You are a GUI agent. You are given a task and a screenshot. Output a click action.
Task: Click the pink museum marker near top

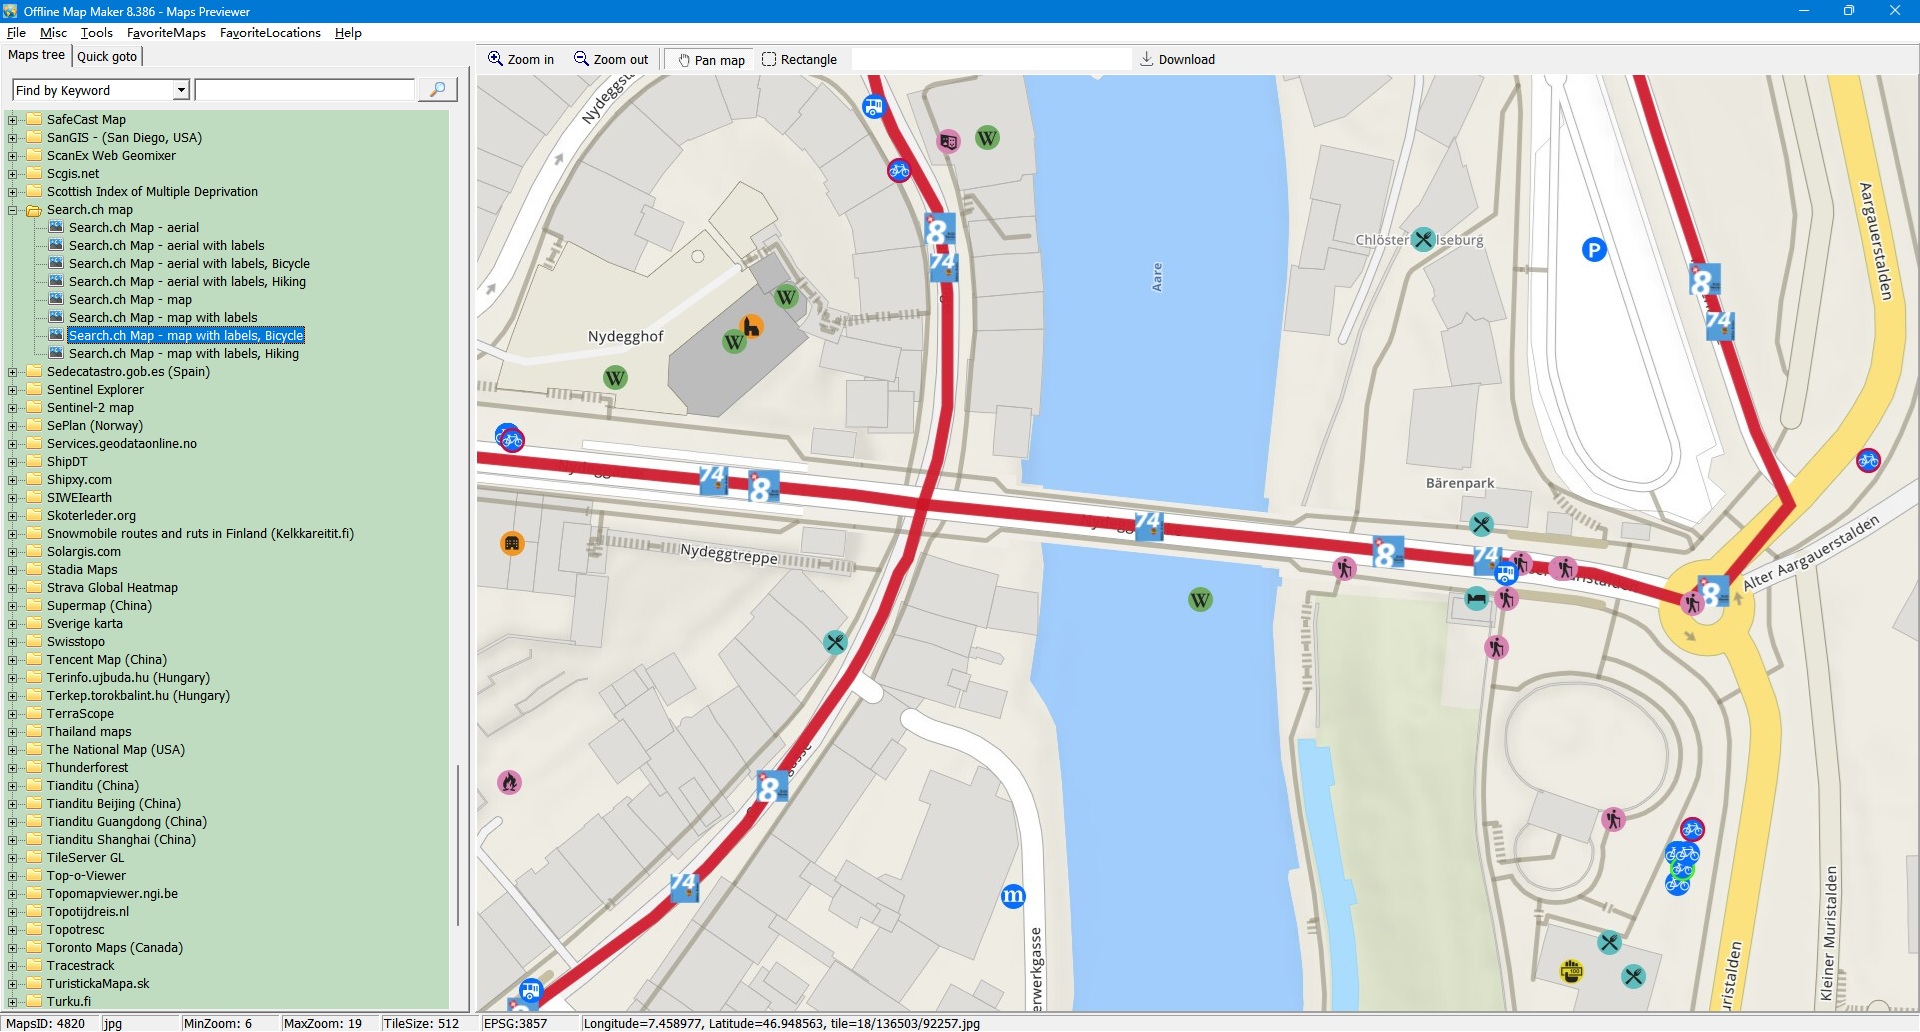[948, 141]
